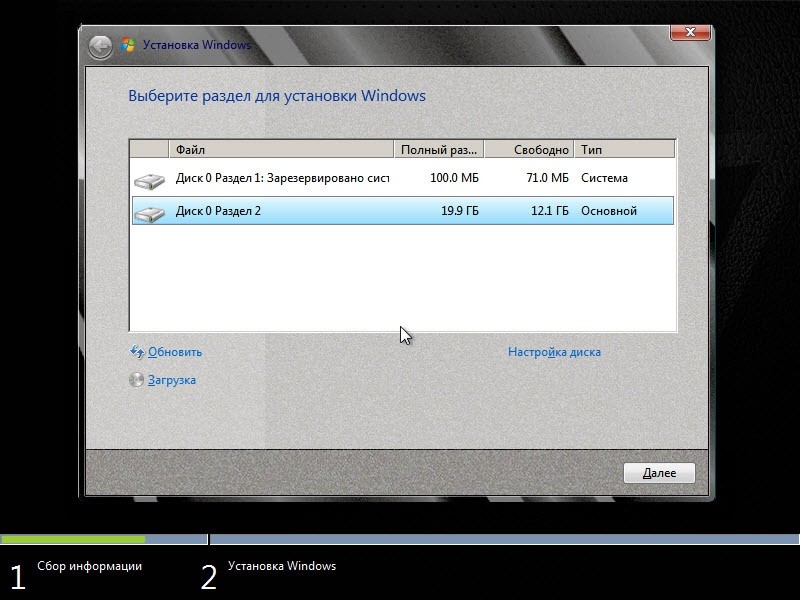Click the drive icon for Диск 0 Раздел 1
This screenshot has width=800, height=600.
(x=149, y=181)
